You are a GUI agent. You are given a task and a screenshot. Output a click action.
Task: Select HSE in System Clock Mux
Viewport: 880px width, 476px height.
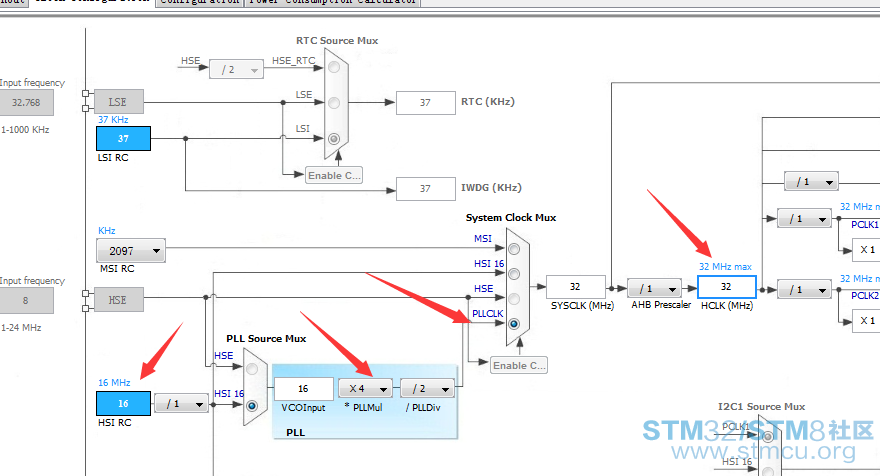pyautogui.click(x=514, y=299)
